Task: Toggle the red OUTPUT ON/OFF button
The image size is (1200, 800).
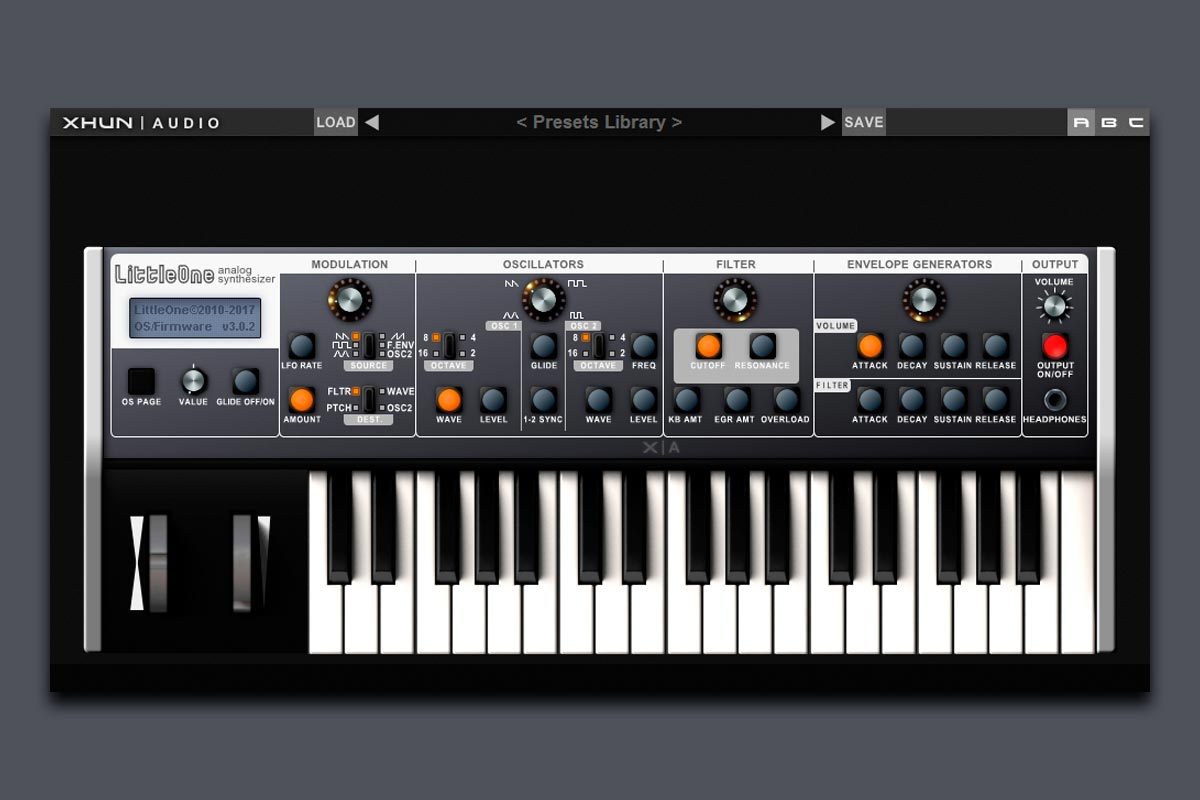Action: tap(1055, 346)
